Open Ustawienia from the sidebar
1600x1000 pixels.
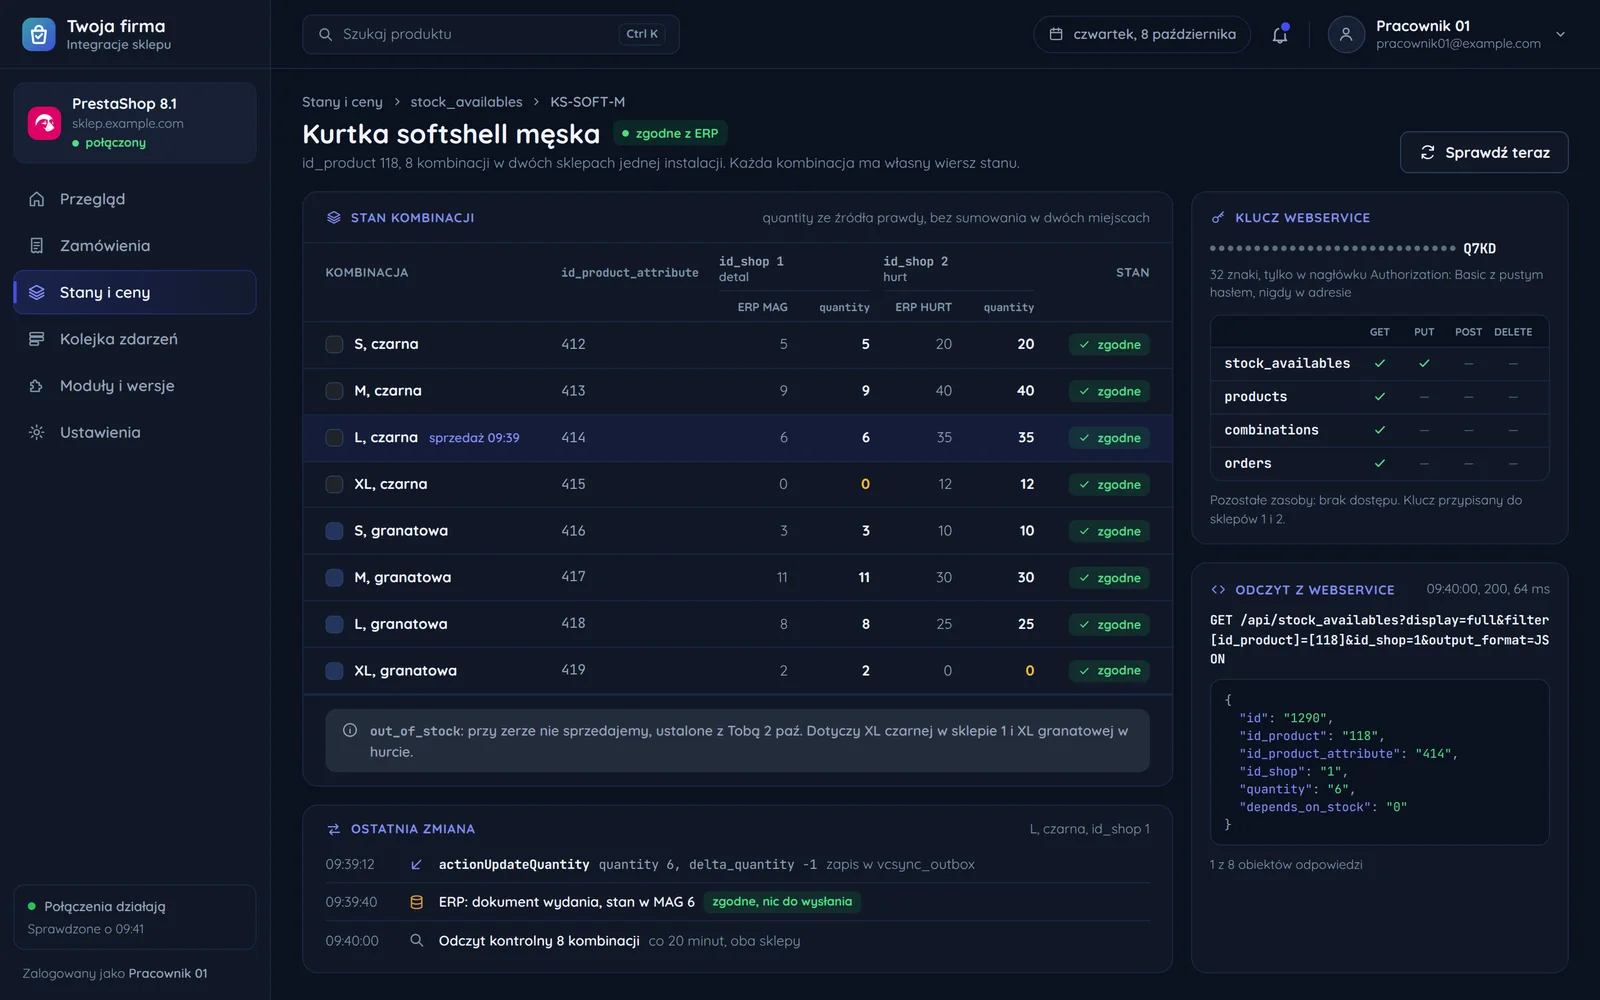pyautogui.click(x=135, y=432)
